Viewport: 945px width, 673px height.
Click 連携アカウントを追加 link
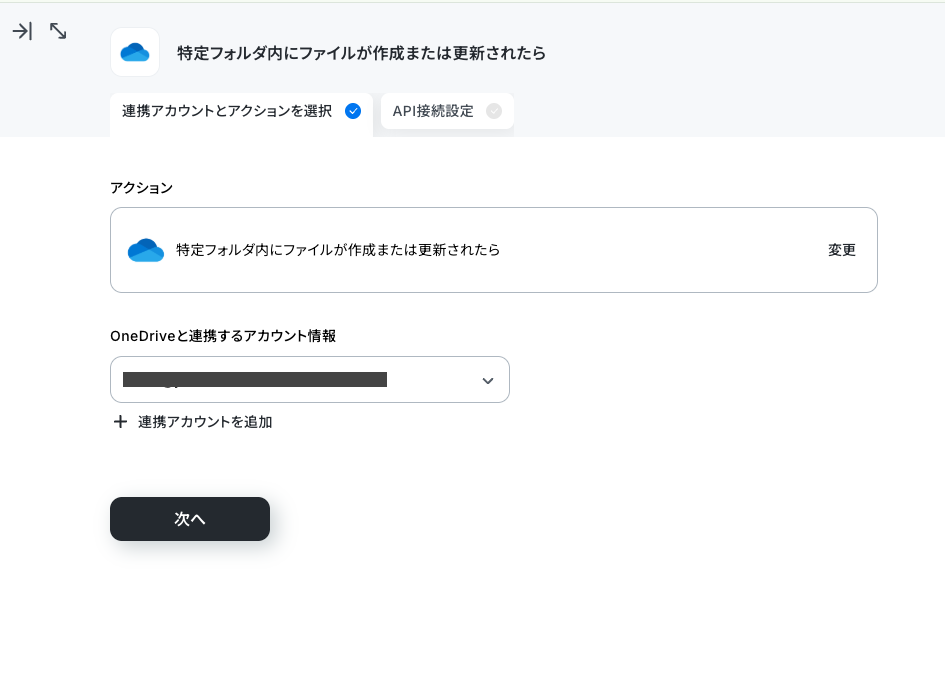pyautogui.click(x=205, y=422)
